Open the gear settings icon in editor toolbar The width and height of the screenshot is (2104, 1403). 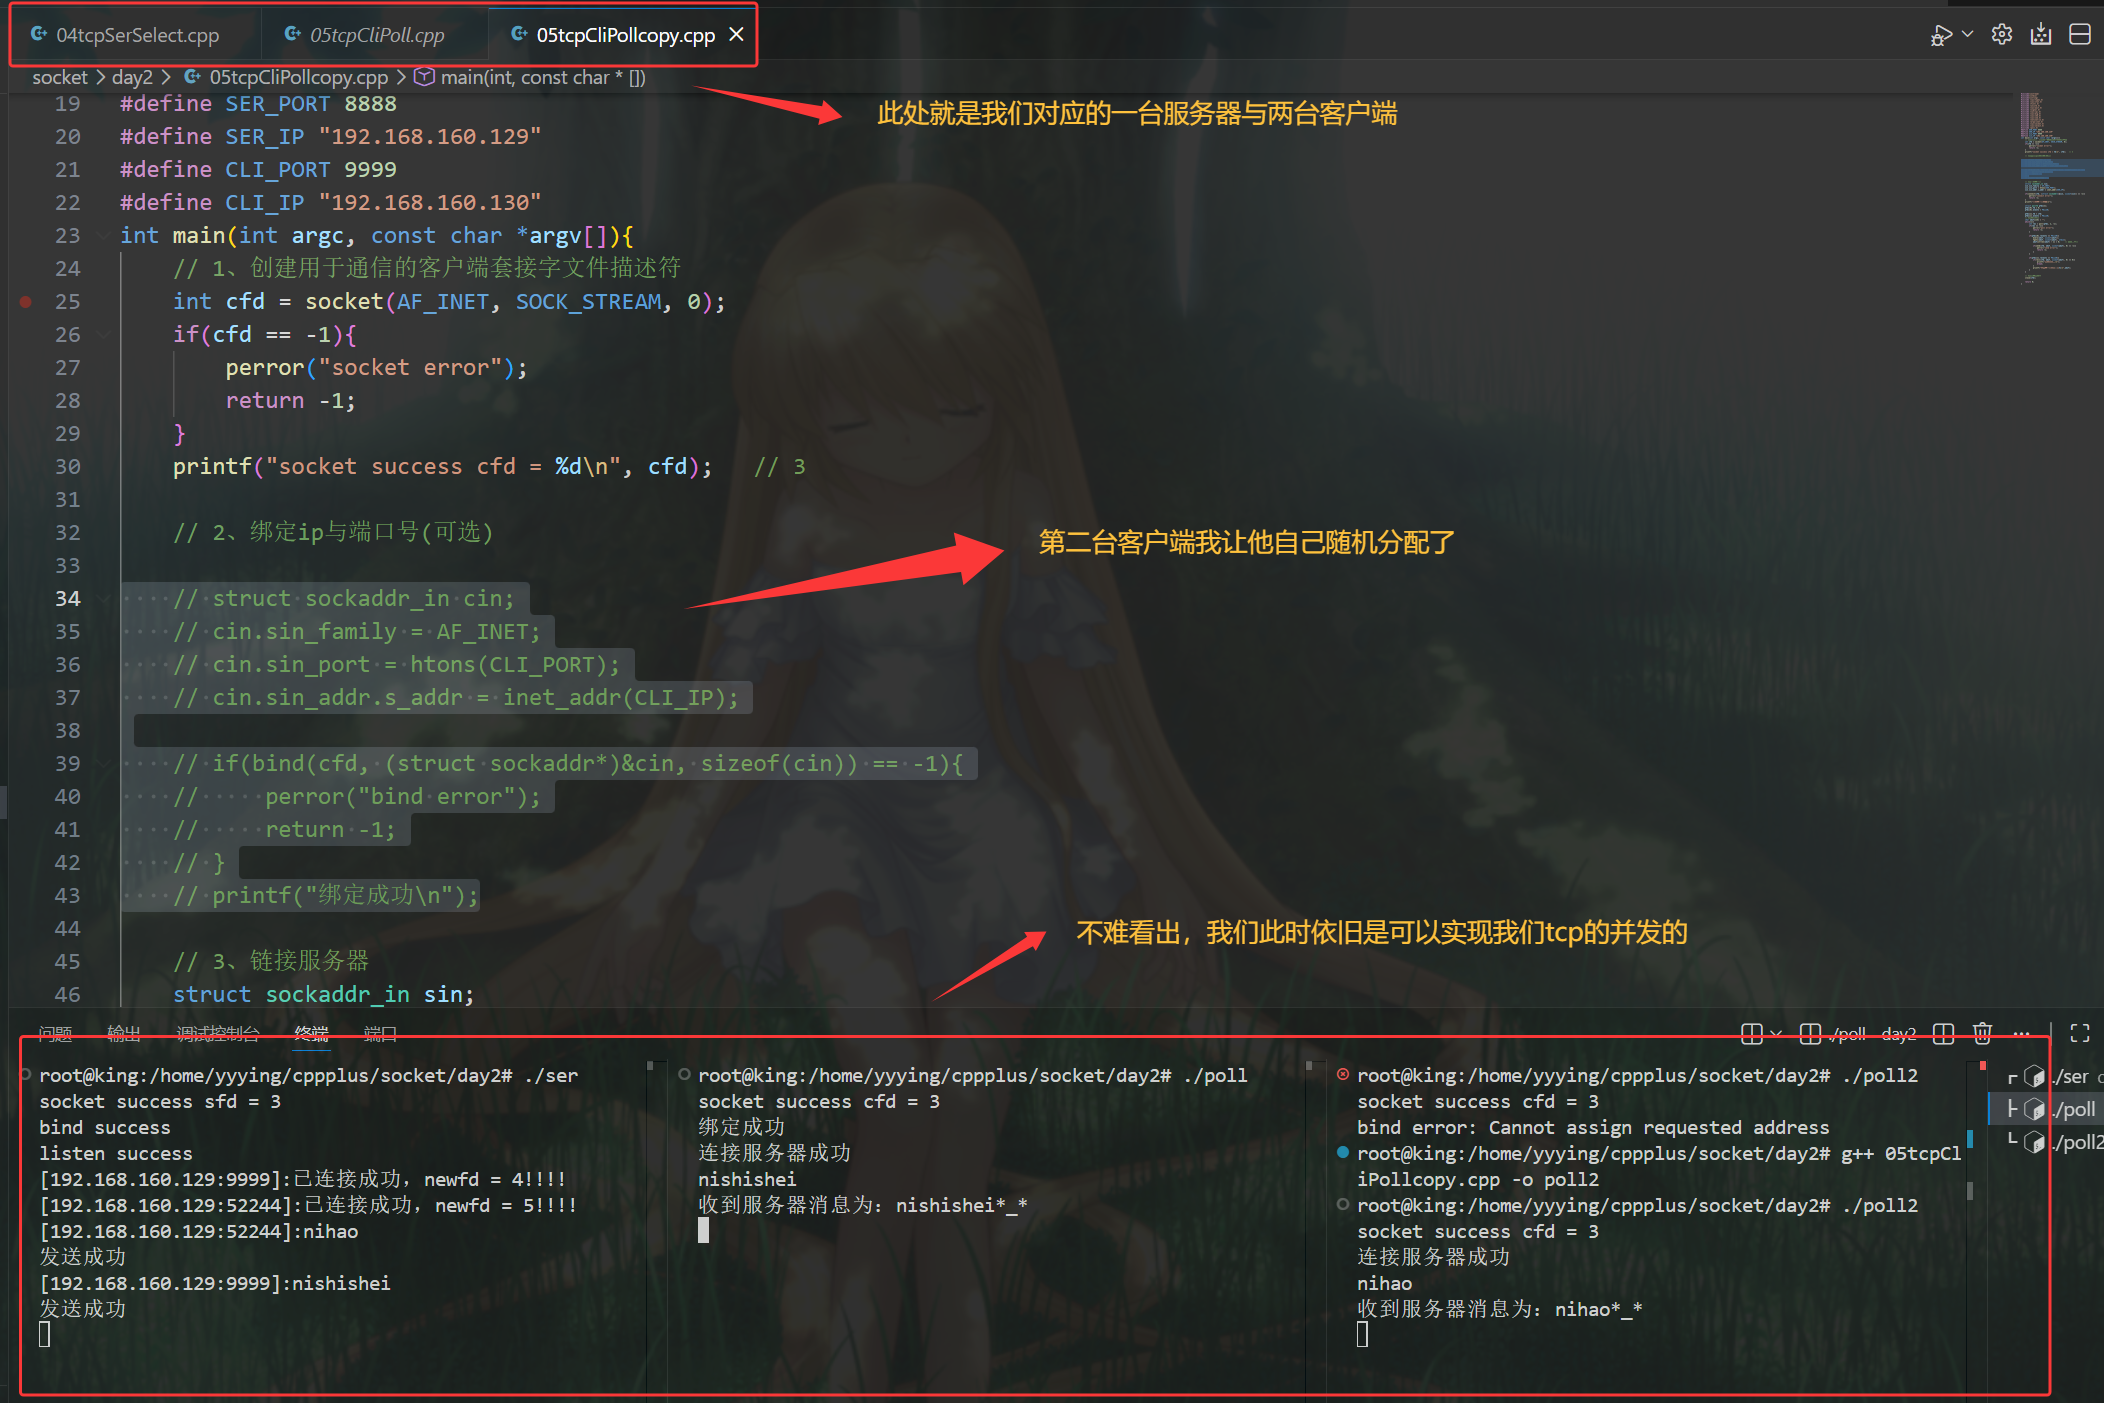2002,35
